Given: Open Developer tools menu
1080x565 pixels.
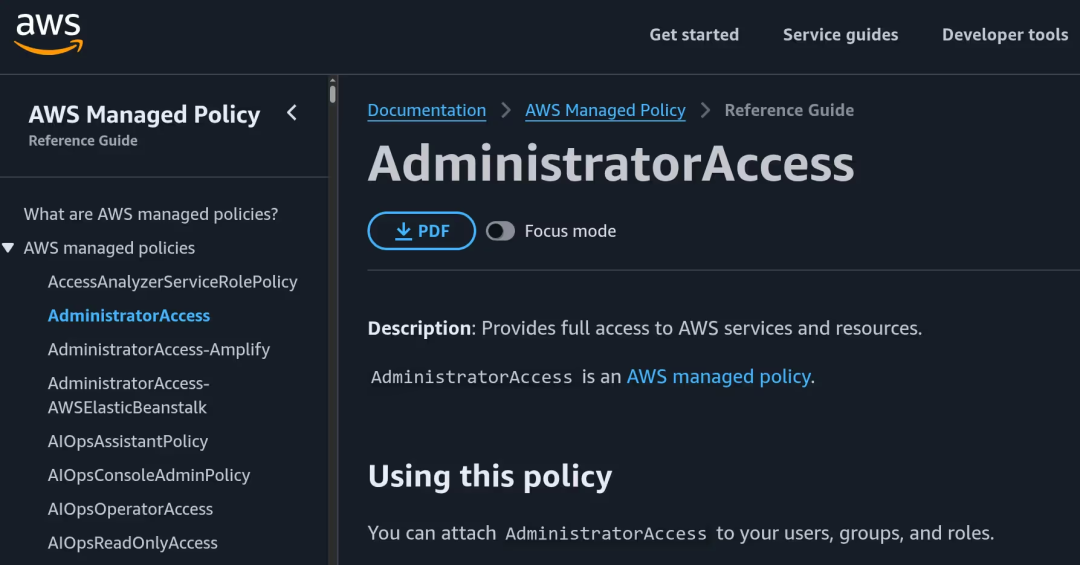Looking at the screenshot, I should tap(1005, 34).
